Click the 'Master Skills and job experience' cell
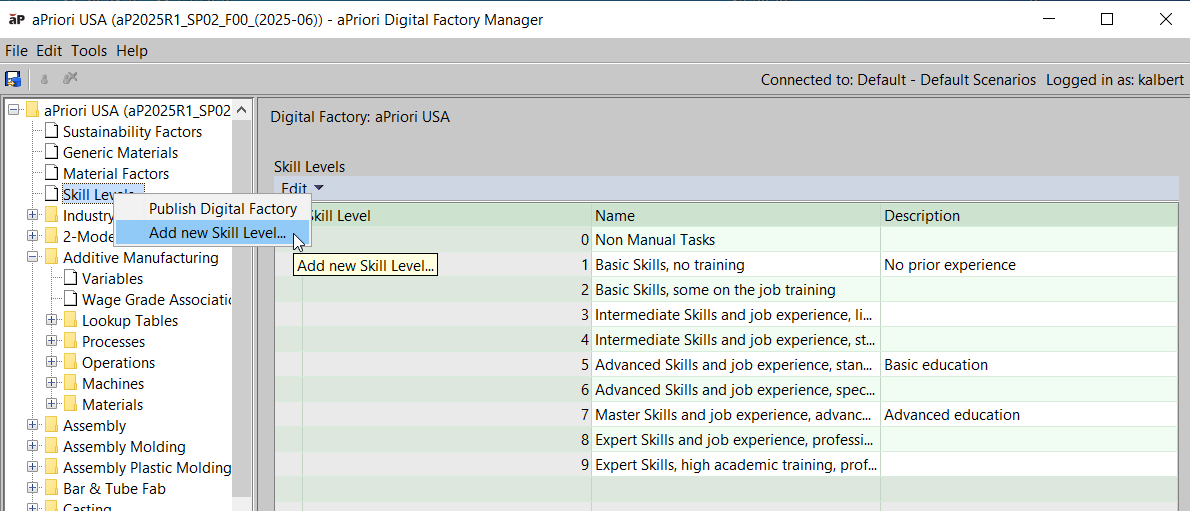1190x511 pixels. [x=735, y=415]
